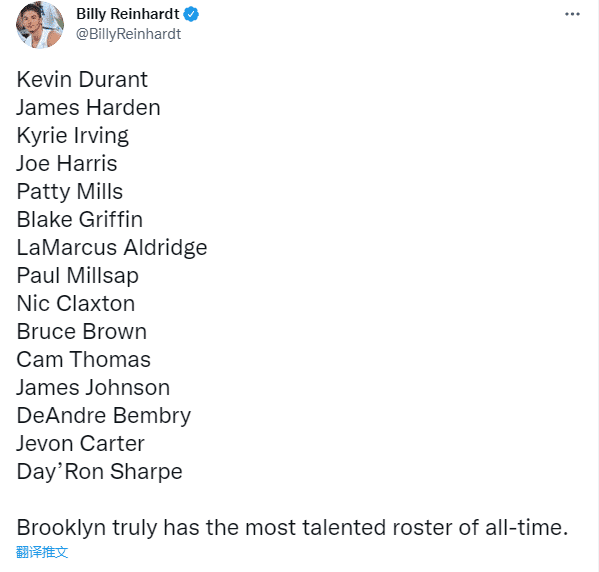Open Billy Reinhardt's profile avatar
The height and width of the screenshot is (572, 599).
[40, 24]
